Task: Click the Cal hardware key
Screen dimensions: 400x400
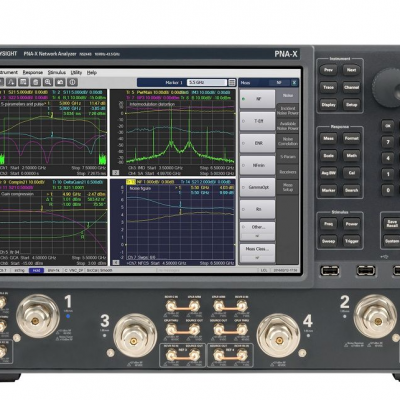Action: coord(351,173)
